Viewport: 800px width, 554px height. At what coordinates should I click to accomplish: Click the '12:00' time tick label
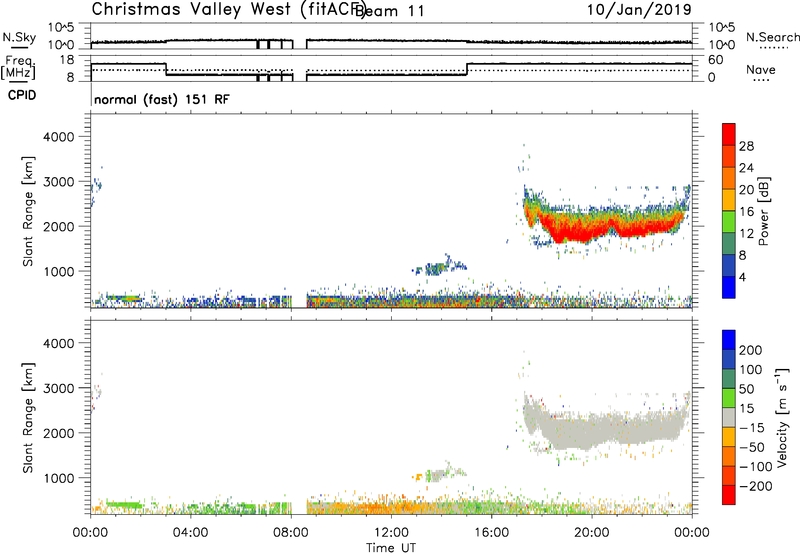click(391, 533)
